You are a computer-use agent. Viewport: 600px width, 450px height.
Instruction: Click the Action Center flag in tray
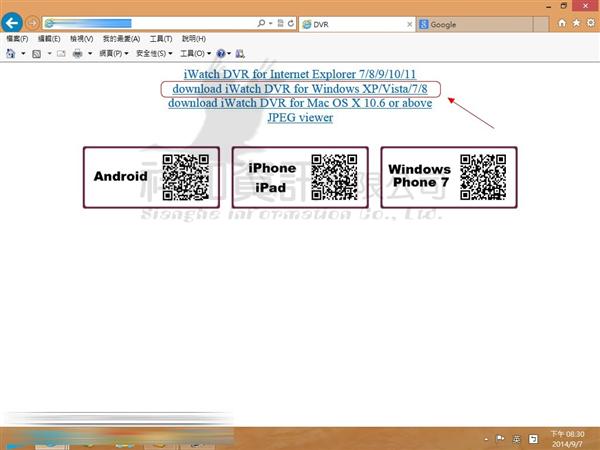point(501,437)
